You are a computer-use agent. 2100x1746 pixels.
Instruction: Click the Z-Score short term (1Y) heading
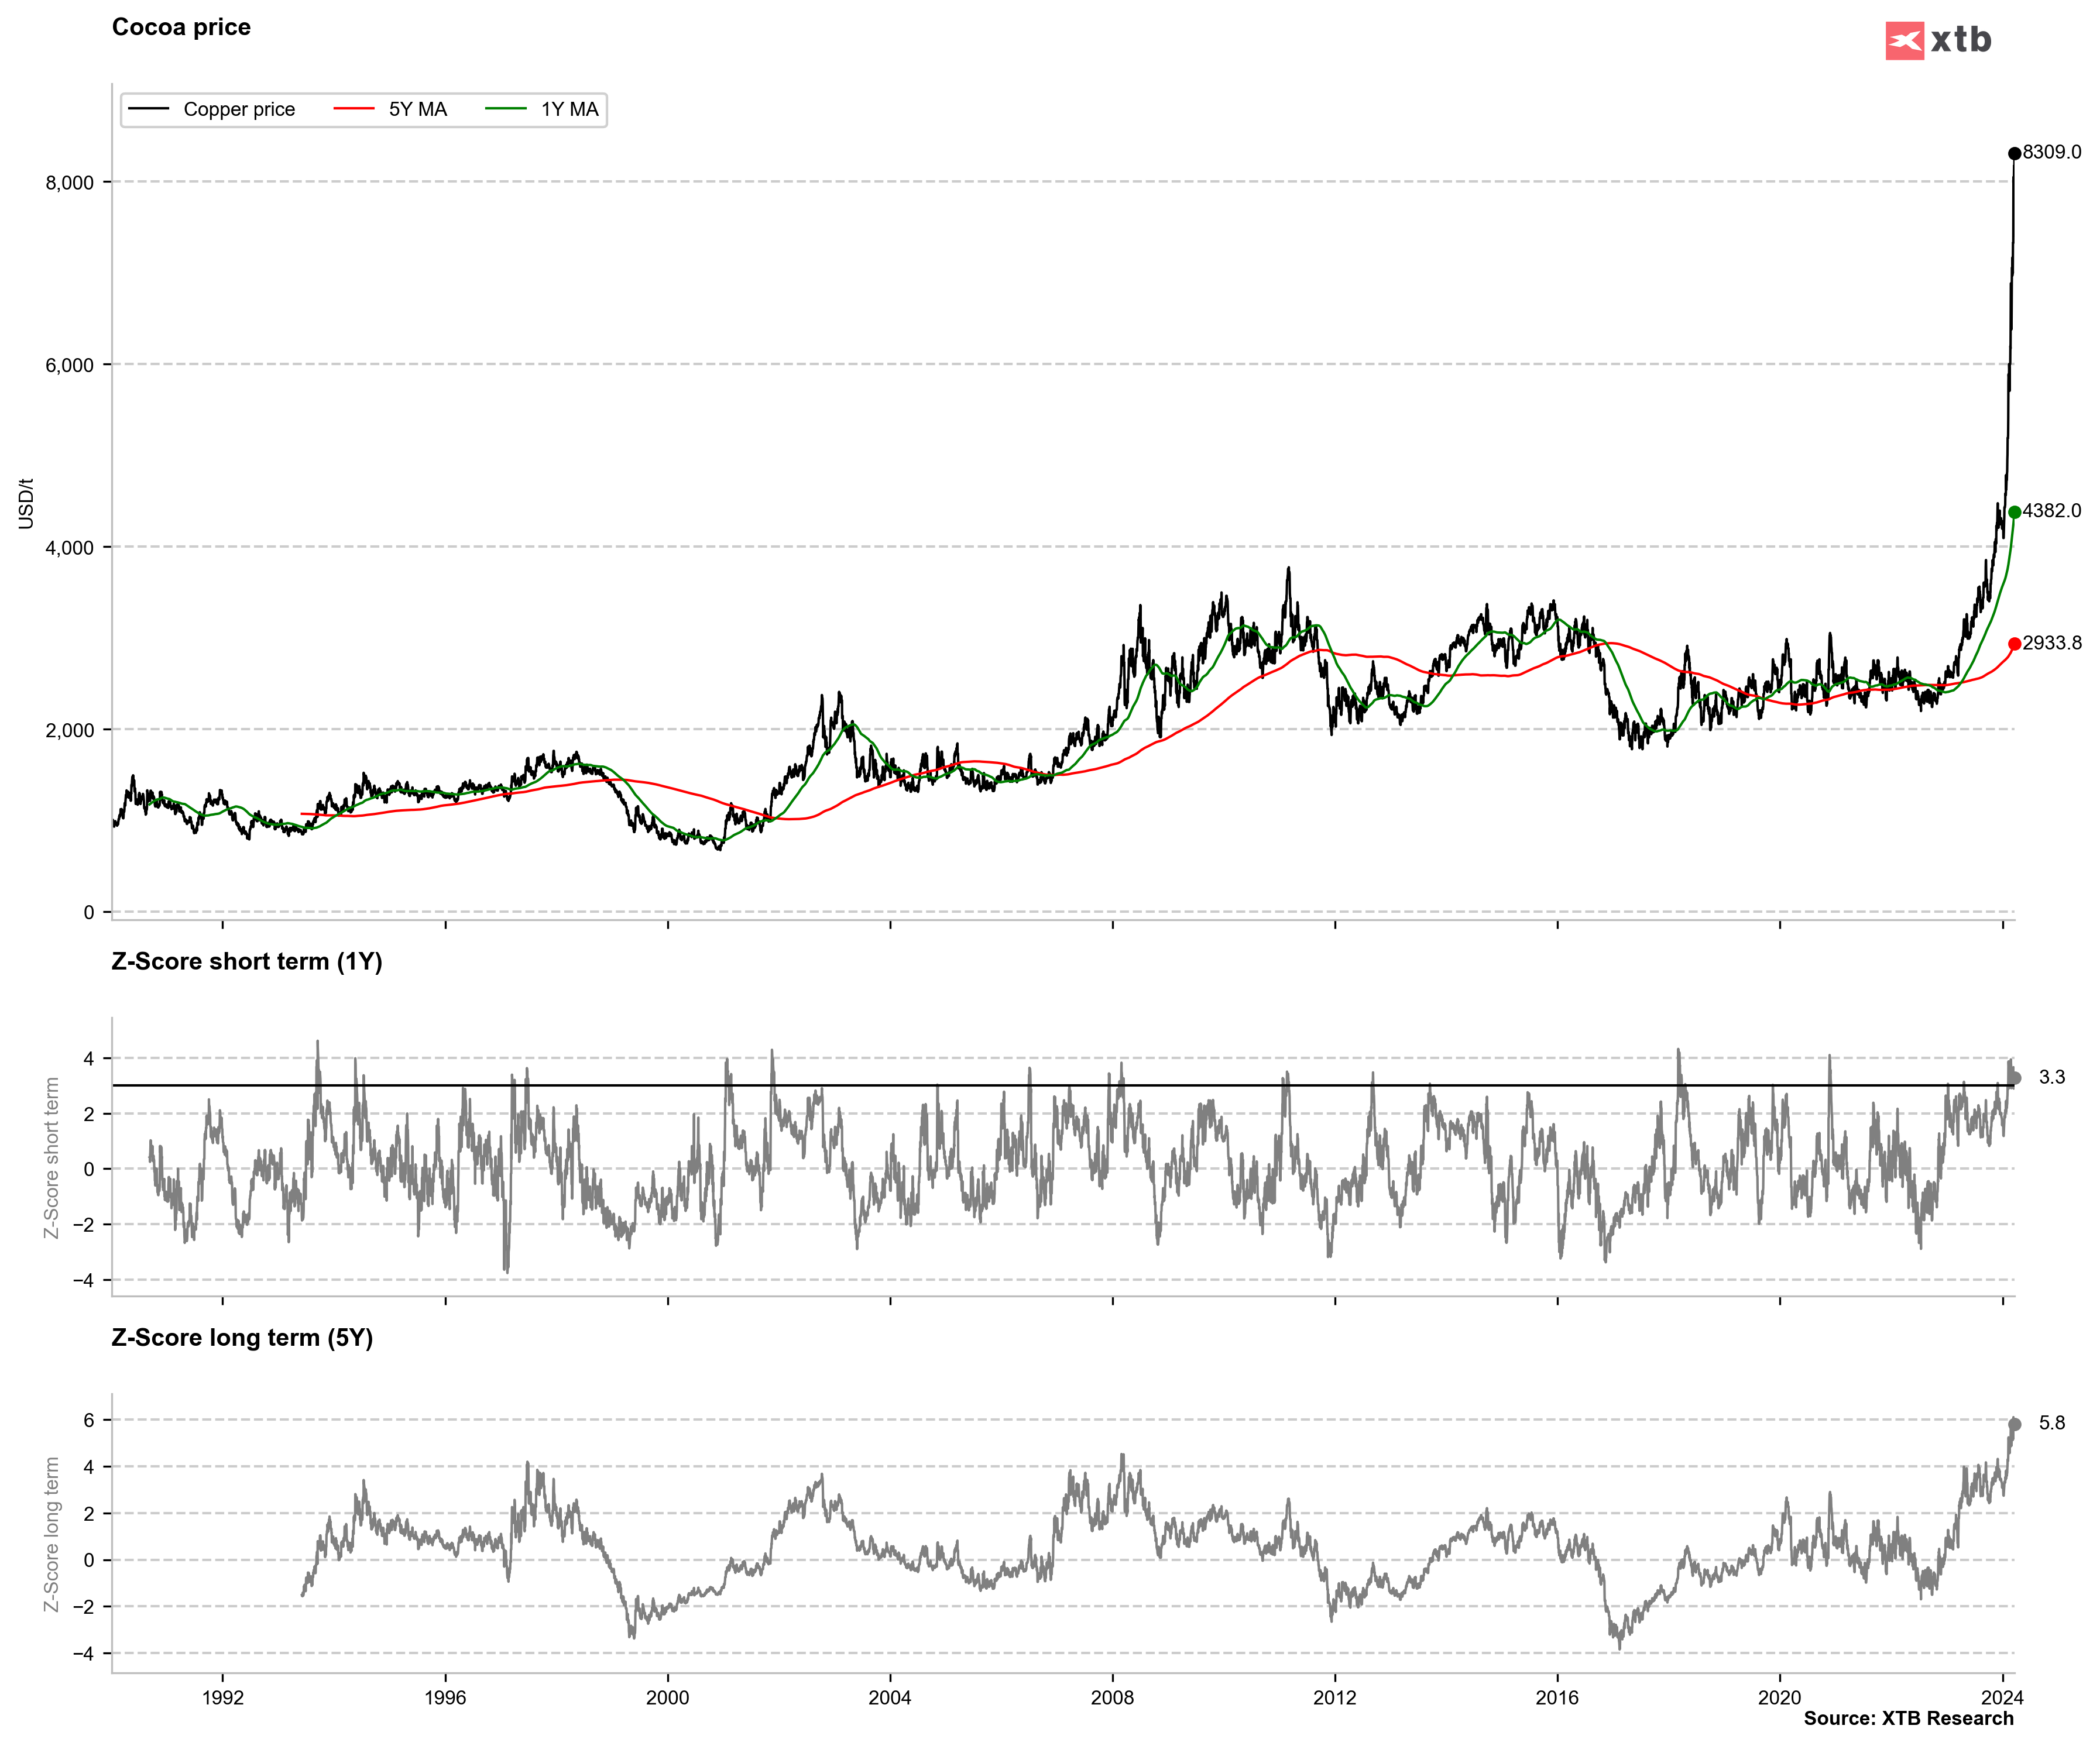[247, 961]
